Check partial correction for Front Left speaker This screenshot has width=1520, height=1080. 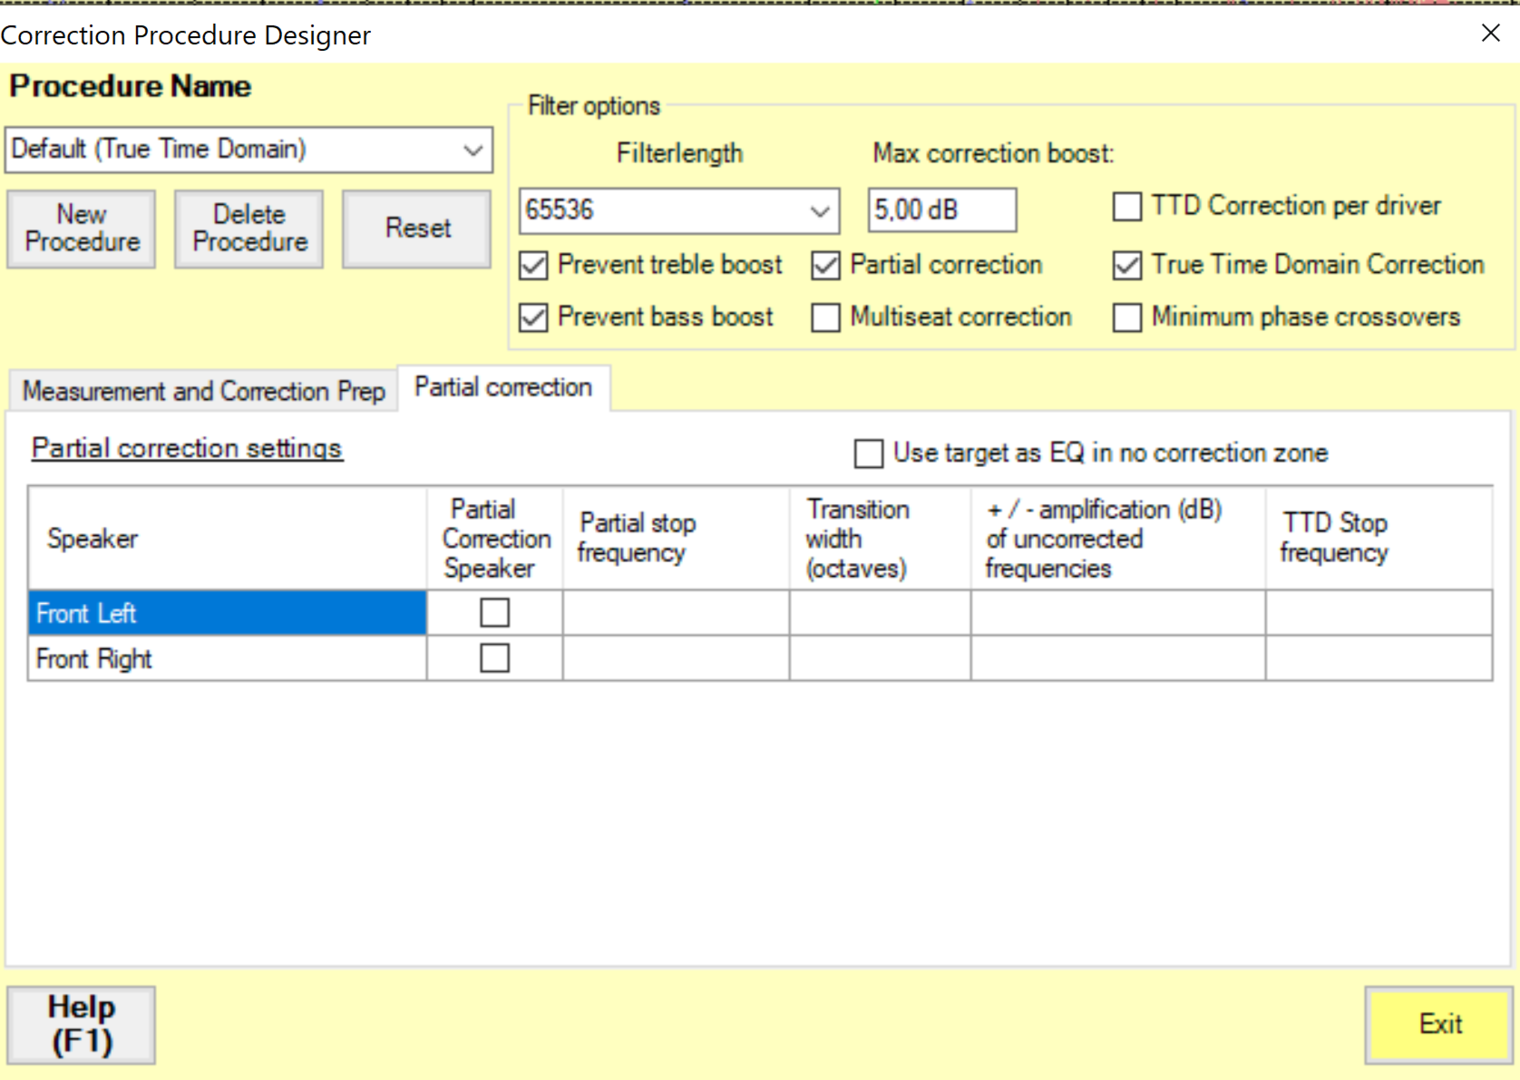pos(495,613)
